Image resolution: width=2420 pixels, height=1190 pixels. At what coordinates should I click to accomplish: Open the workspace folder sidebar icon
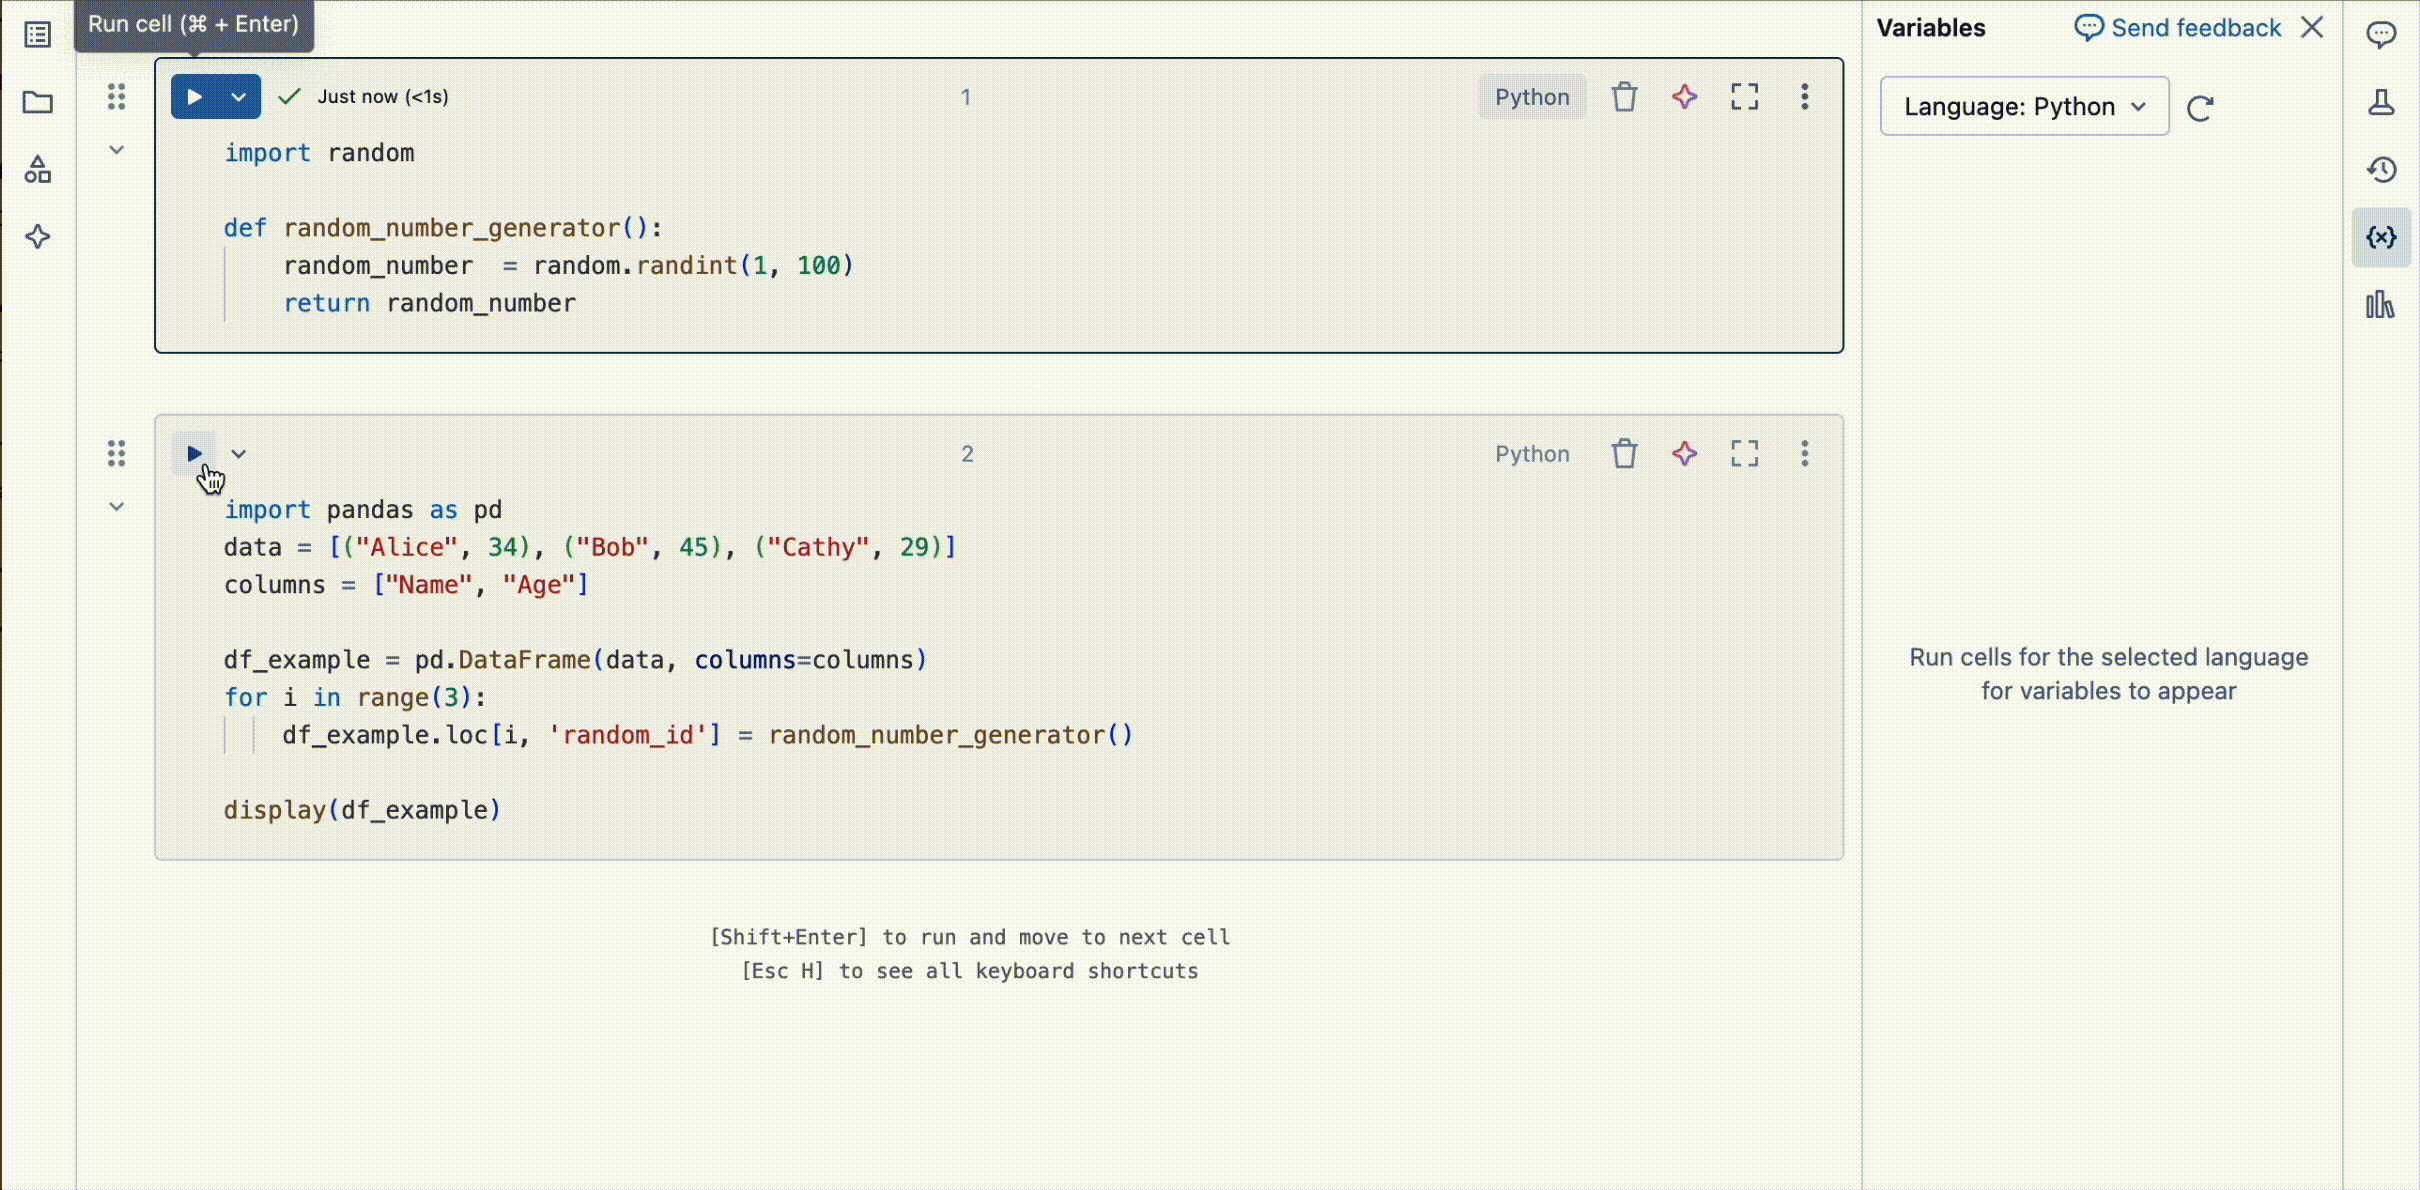pos(38,102)
